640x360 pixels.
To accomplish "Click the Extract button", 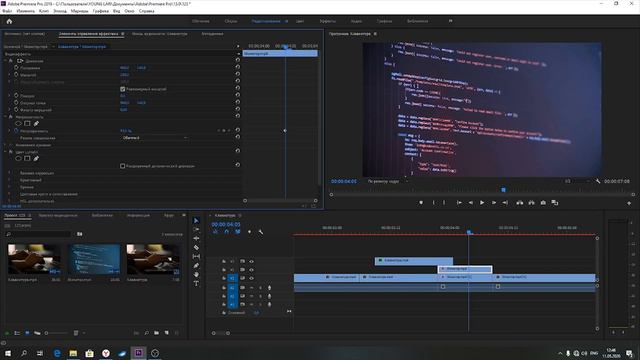I will pyautogui.click(x=531, y=202).
